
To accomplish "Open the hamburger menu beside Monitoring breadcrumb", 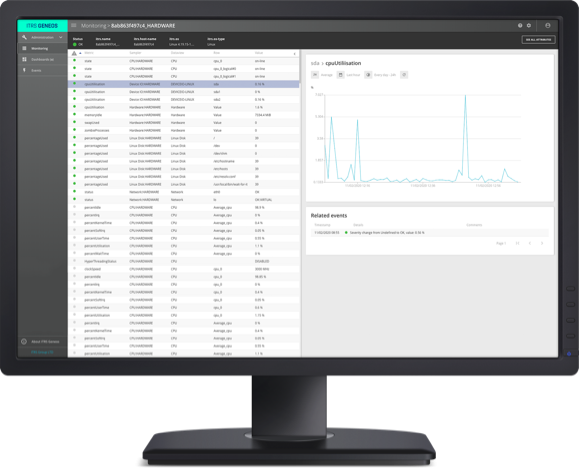I will click(73, 25).
